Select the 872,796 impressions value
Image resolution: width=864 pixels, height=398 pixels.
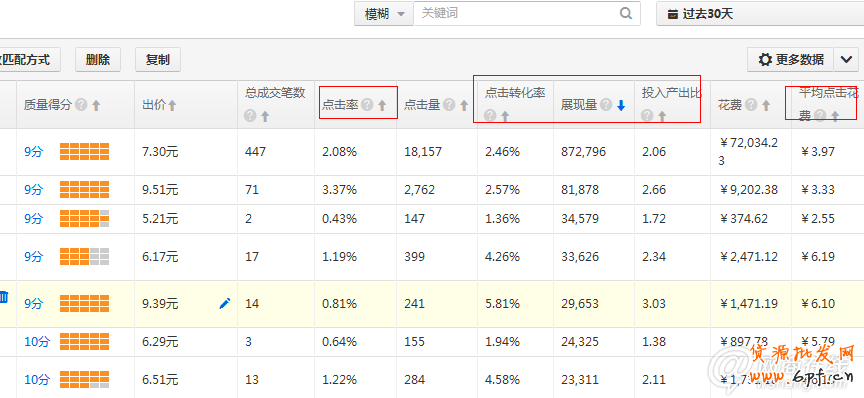click(584, 152)
